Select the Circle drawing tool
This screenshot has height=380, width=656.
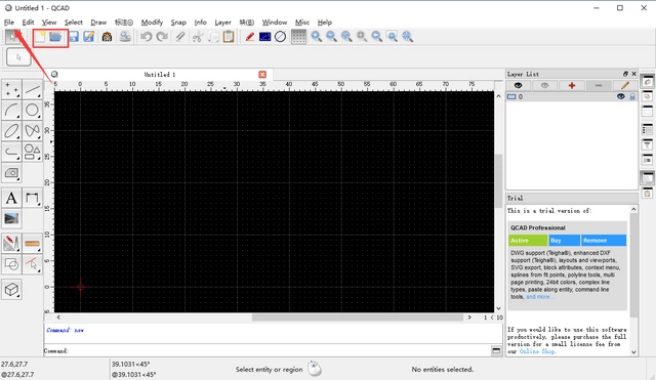pos(32,110)
